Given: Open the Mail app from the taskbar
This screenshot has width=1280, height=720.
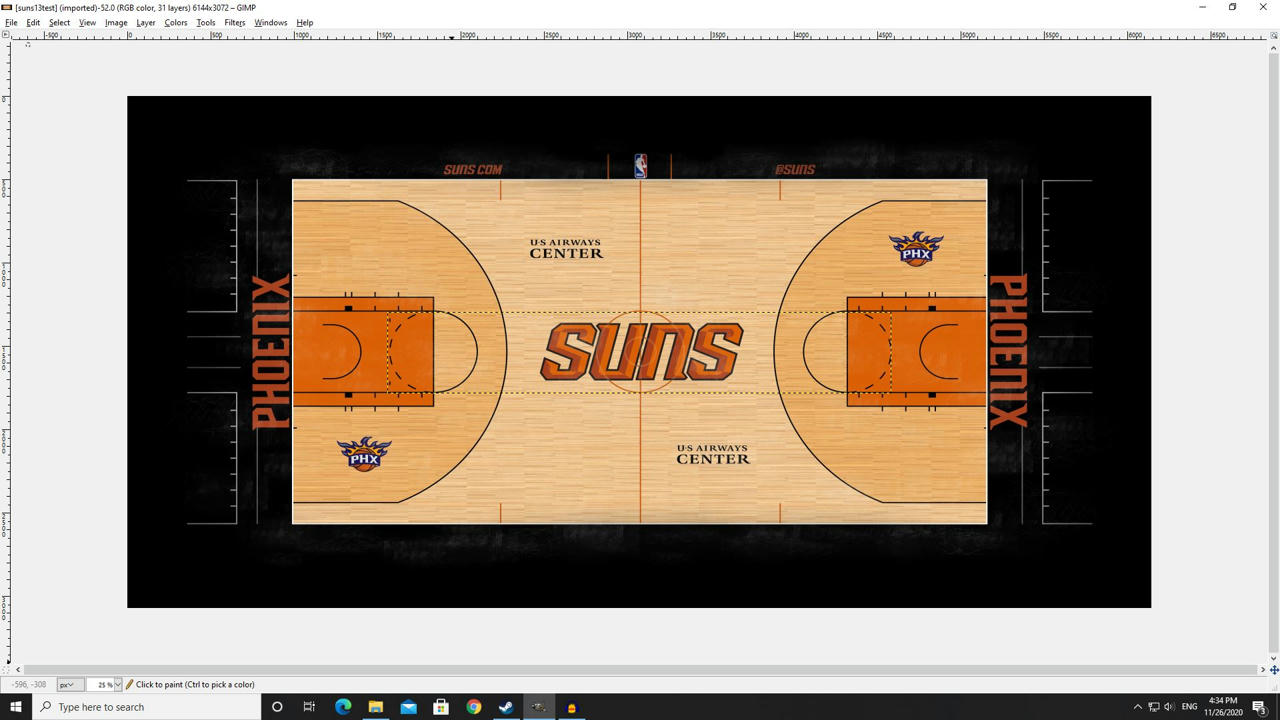Looking at the screenshot, I should click(x=408, y=707).
